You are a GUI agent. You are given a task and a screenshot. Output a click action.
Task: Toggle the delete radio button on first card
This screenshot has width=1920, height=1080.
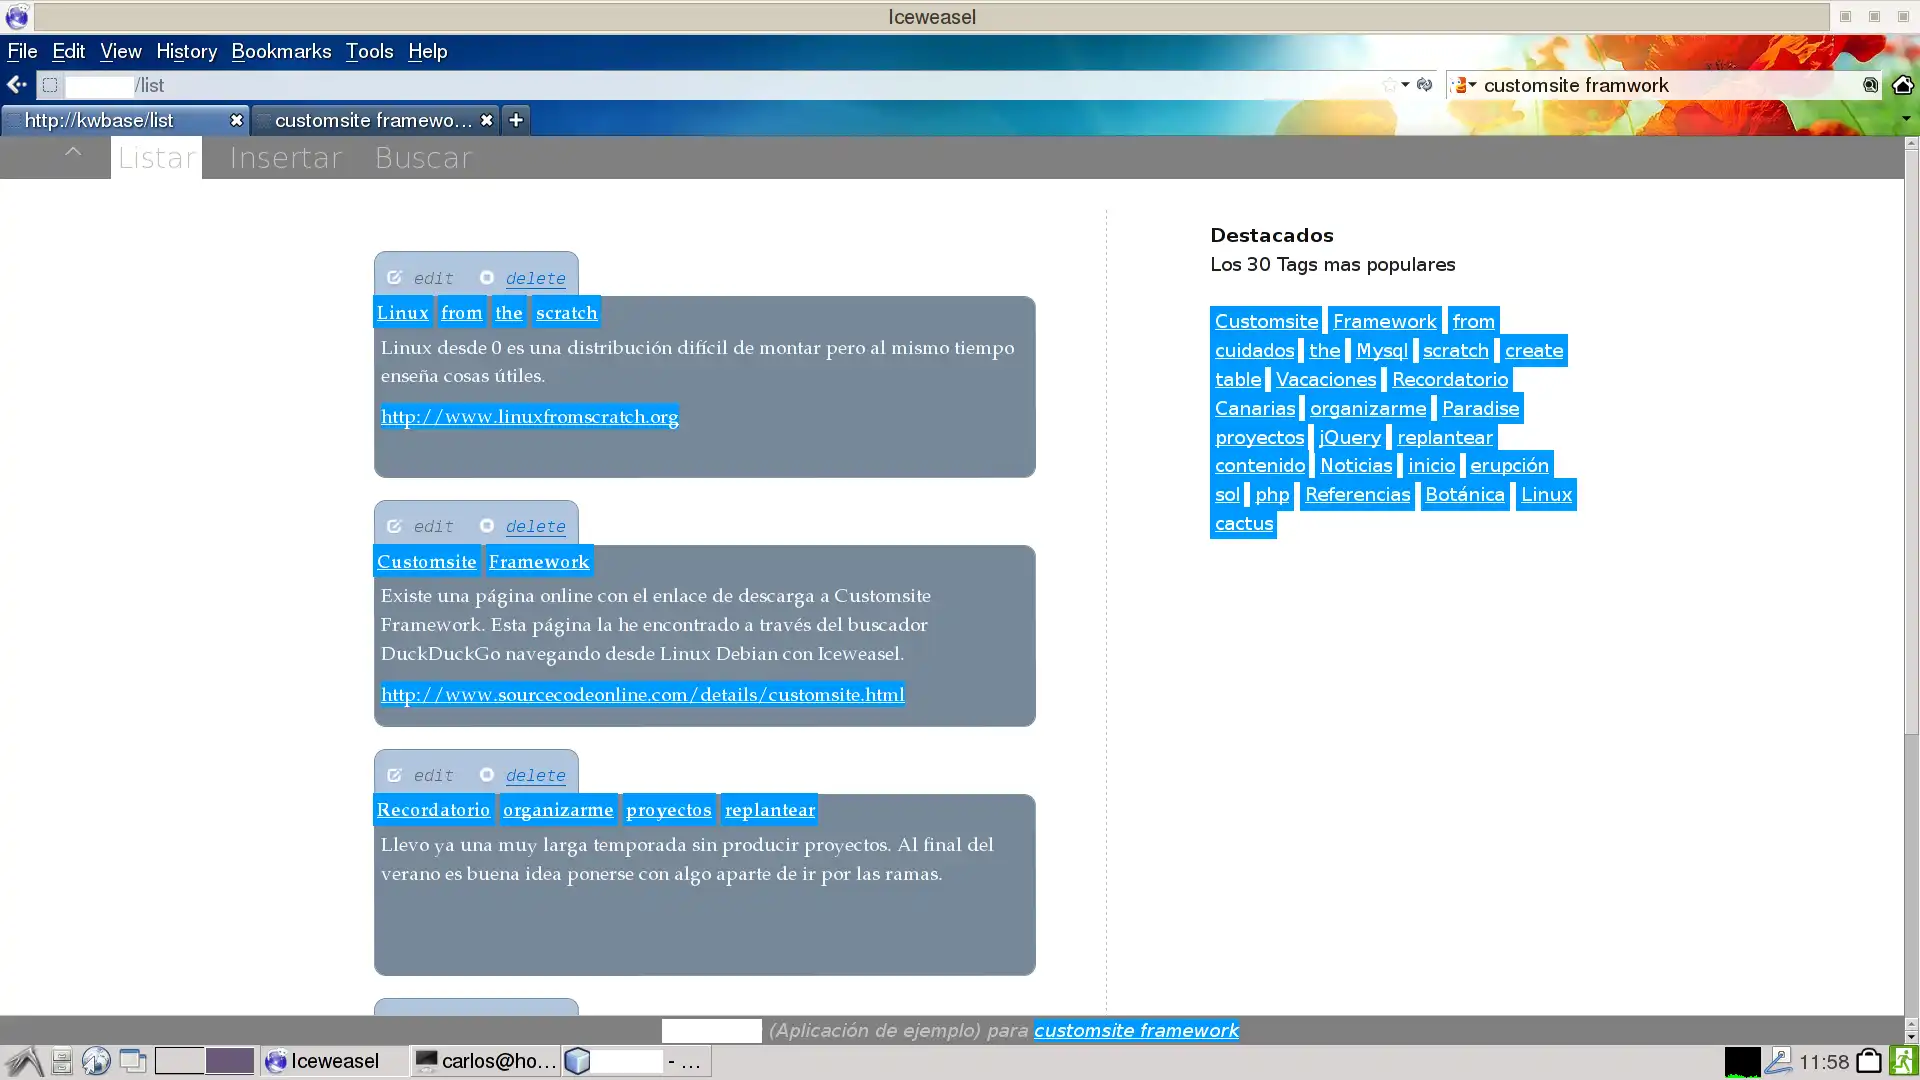487,277
